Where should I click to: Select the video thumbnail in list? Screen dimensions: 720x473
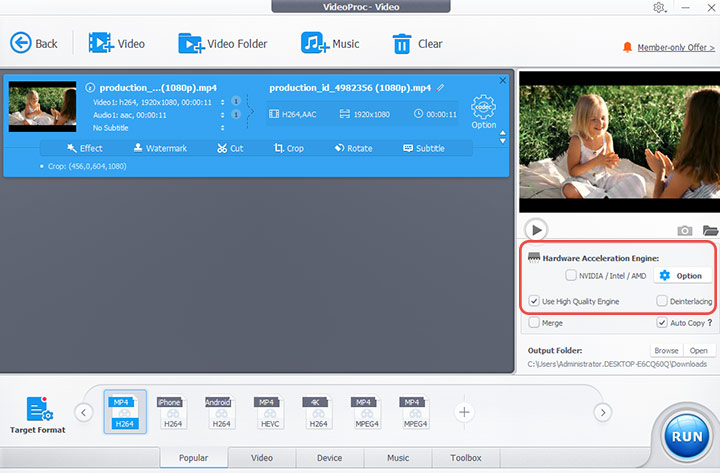click(x=42, y=107)
